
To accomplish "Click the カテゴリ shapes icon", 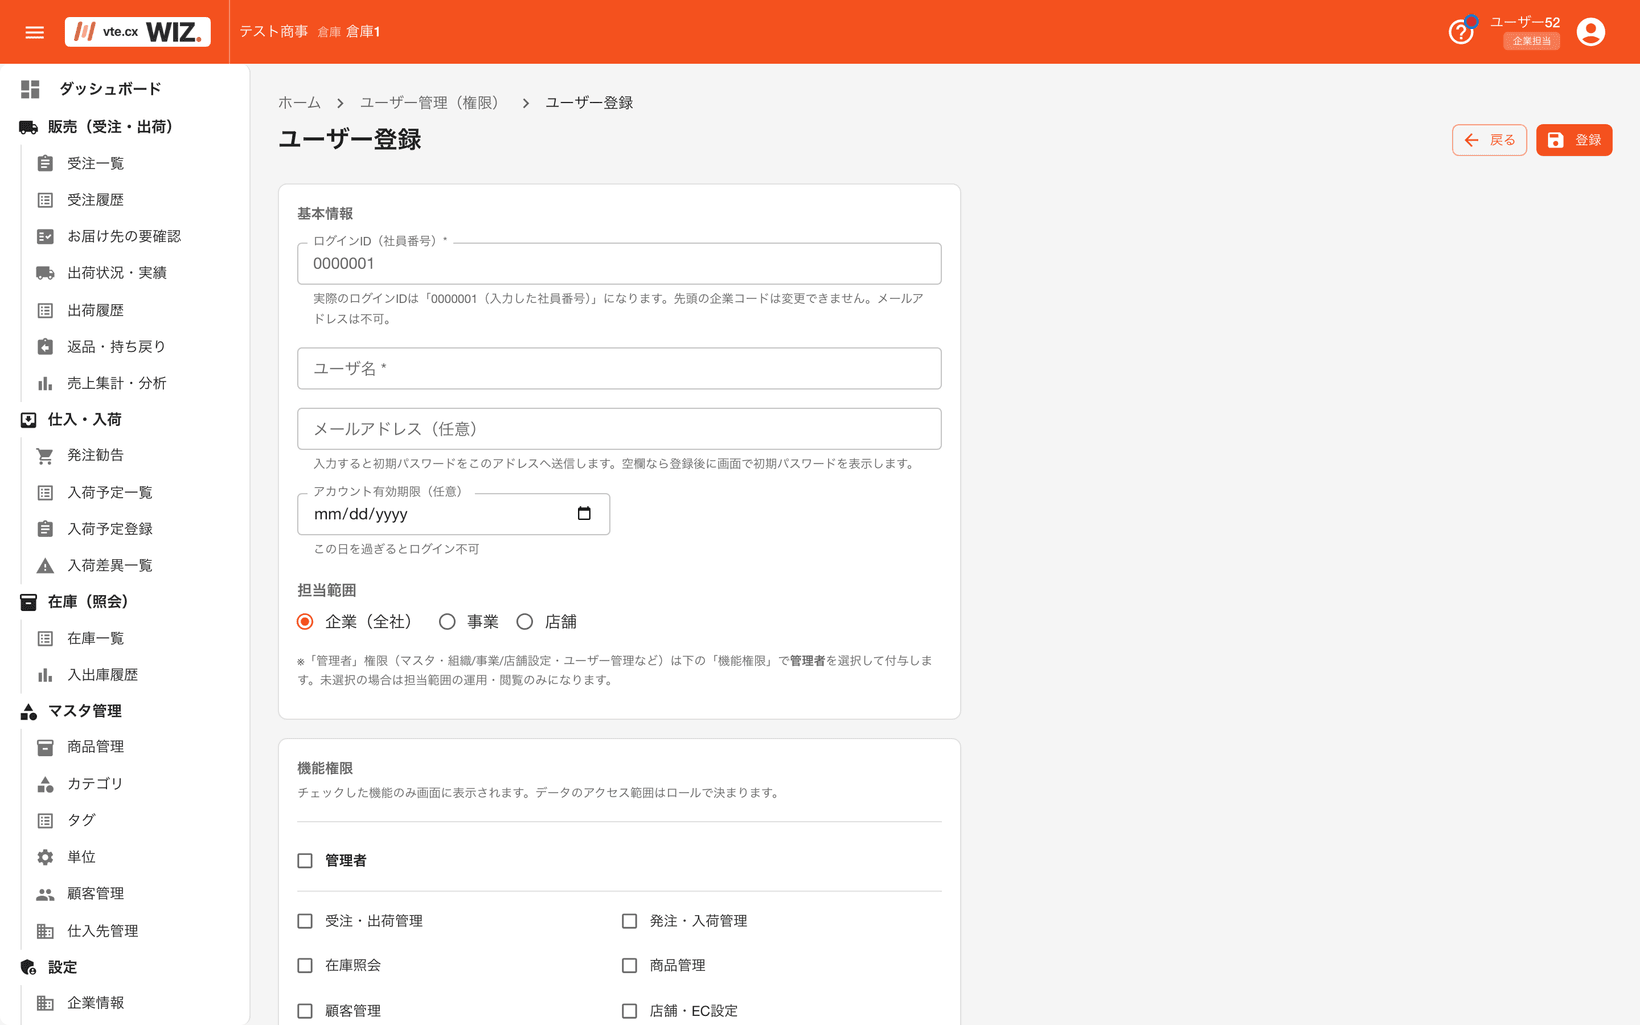I will [x=45, y=784].
